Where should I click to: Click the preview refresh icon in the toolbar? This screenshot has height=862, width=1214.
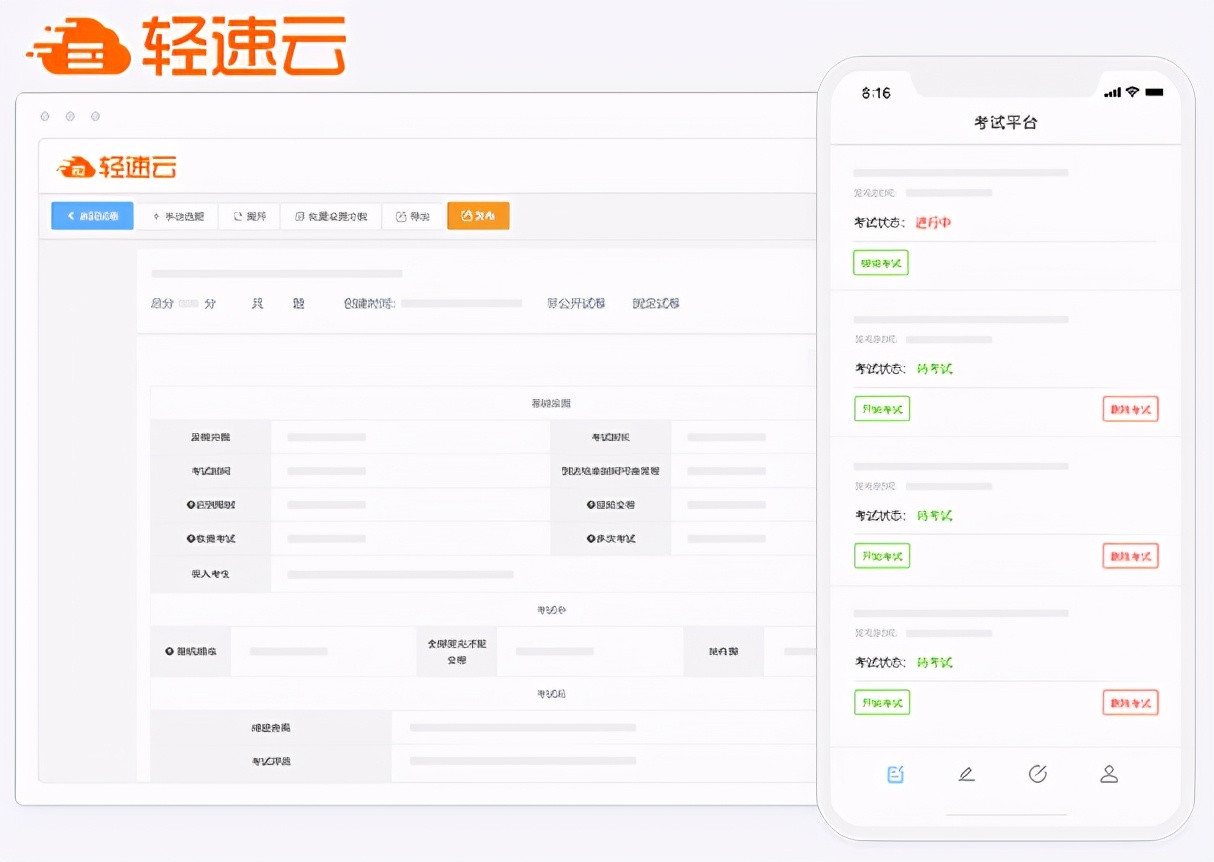[236, 216]
